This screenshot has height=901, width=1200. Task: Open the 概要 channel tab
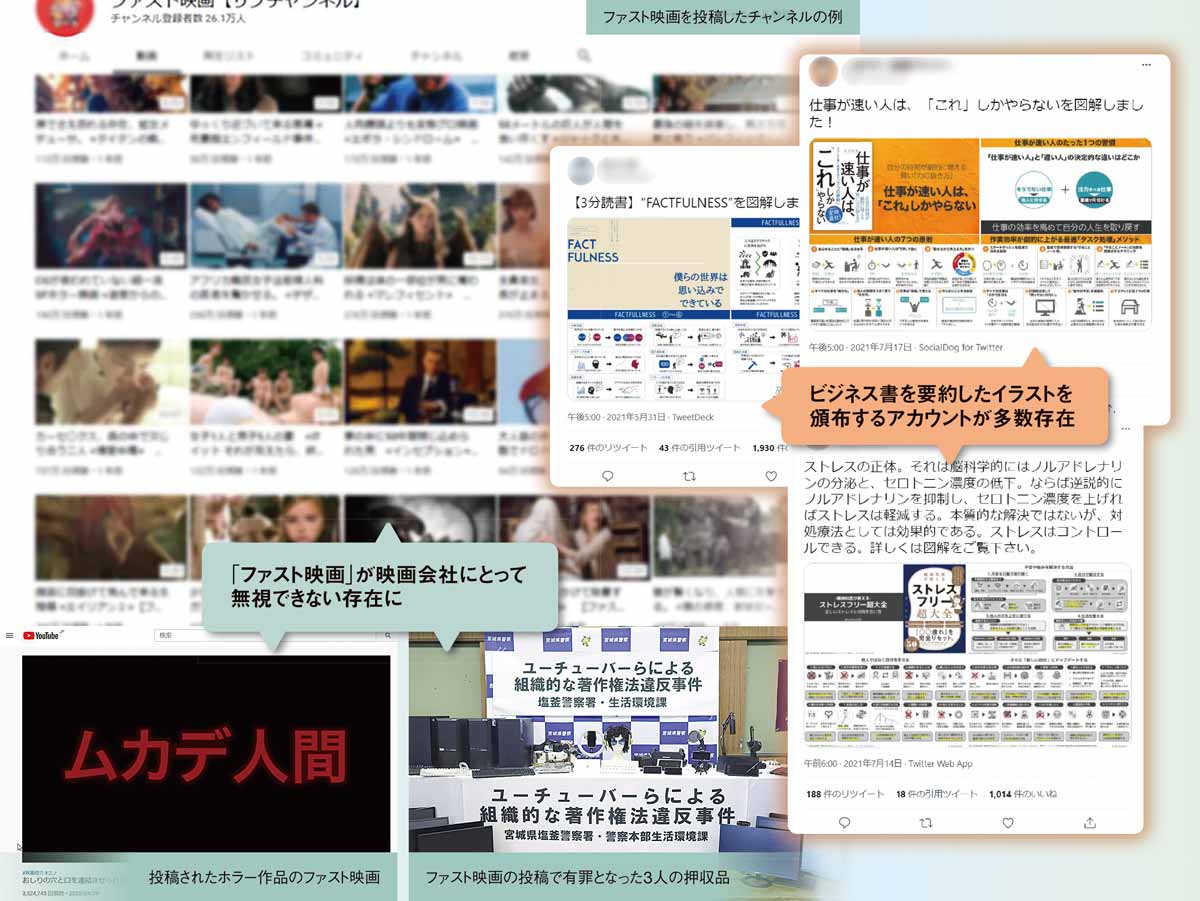(519, 56)
